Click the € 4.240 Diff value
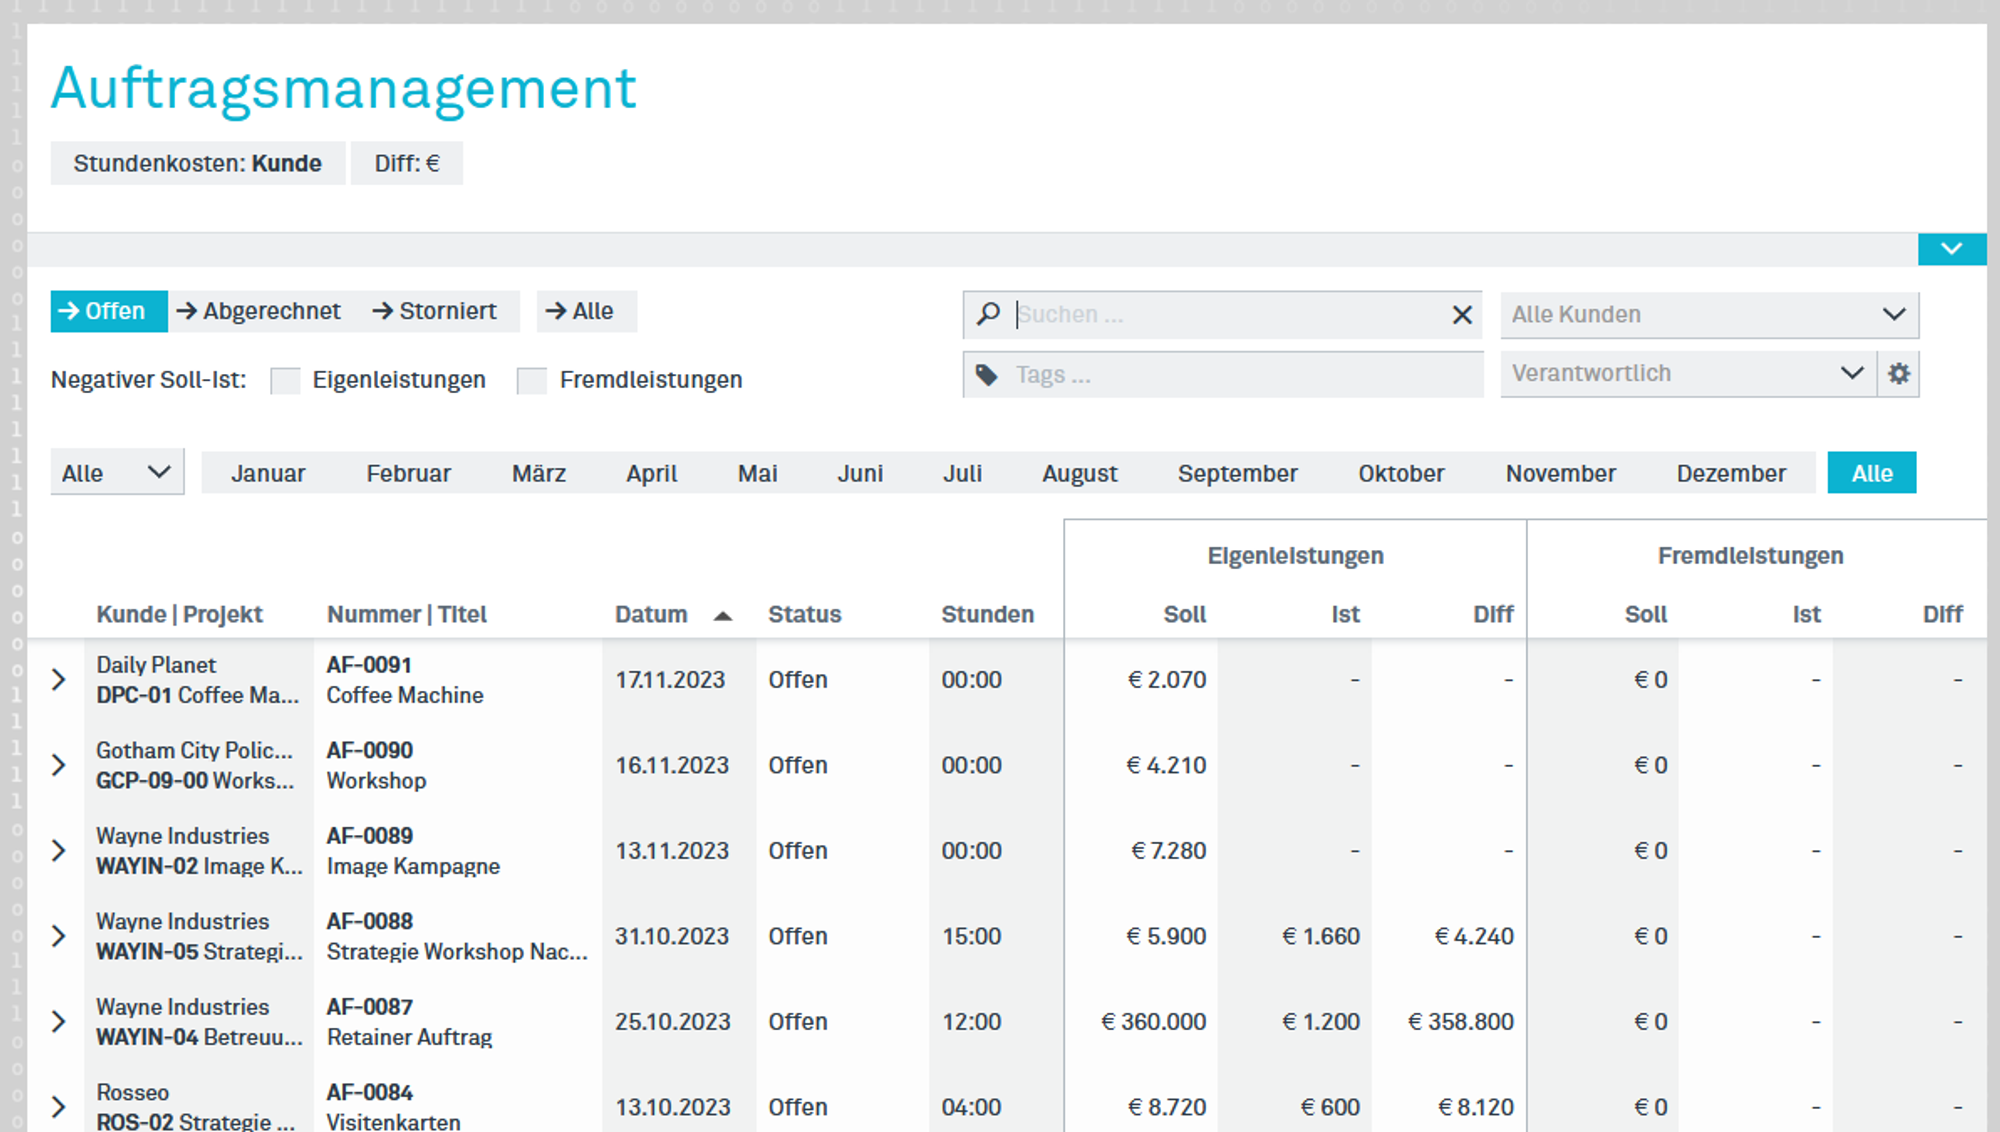 tap(1474, 936)
